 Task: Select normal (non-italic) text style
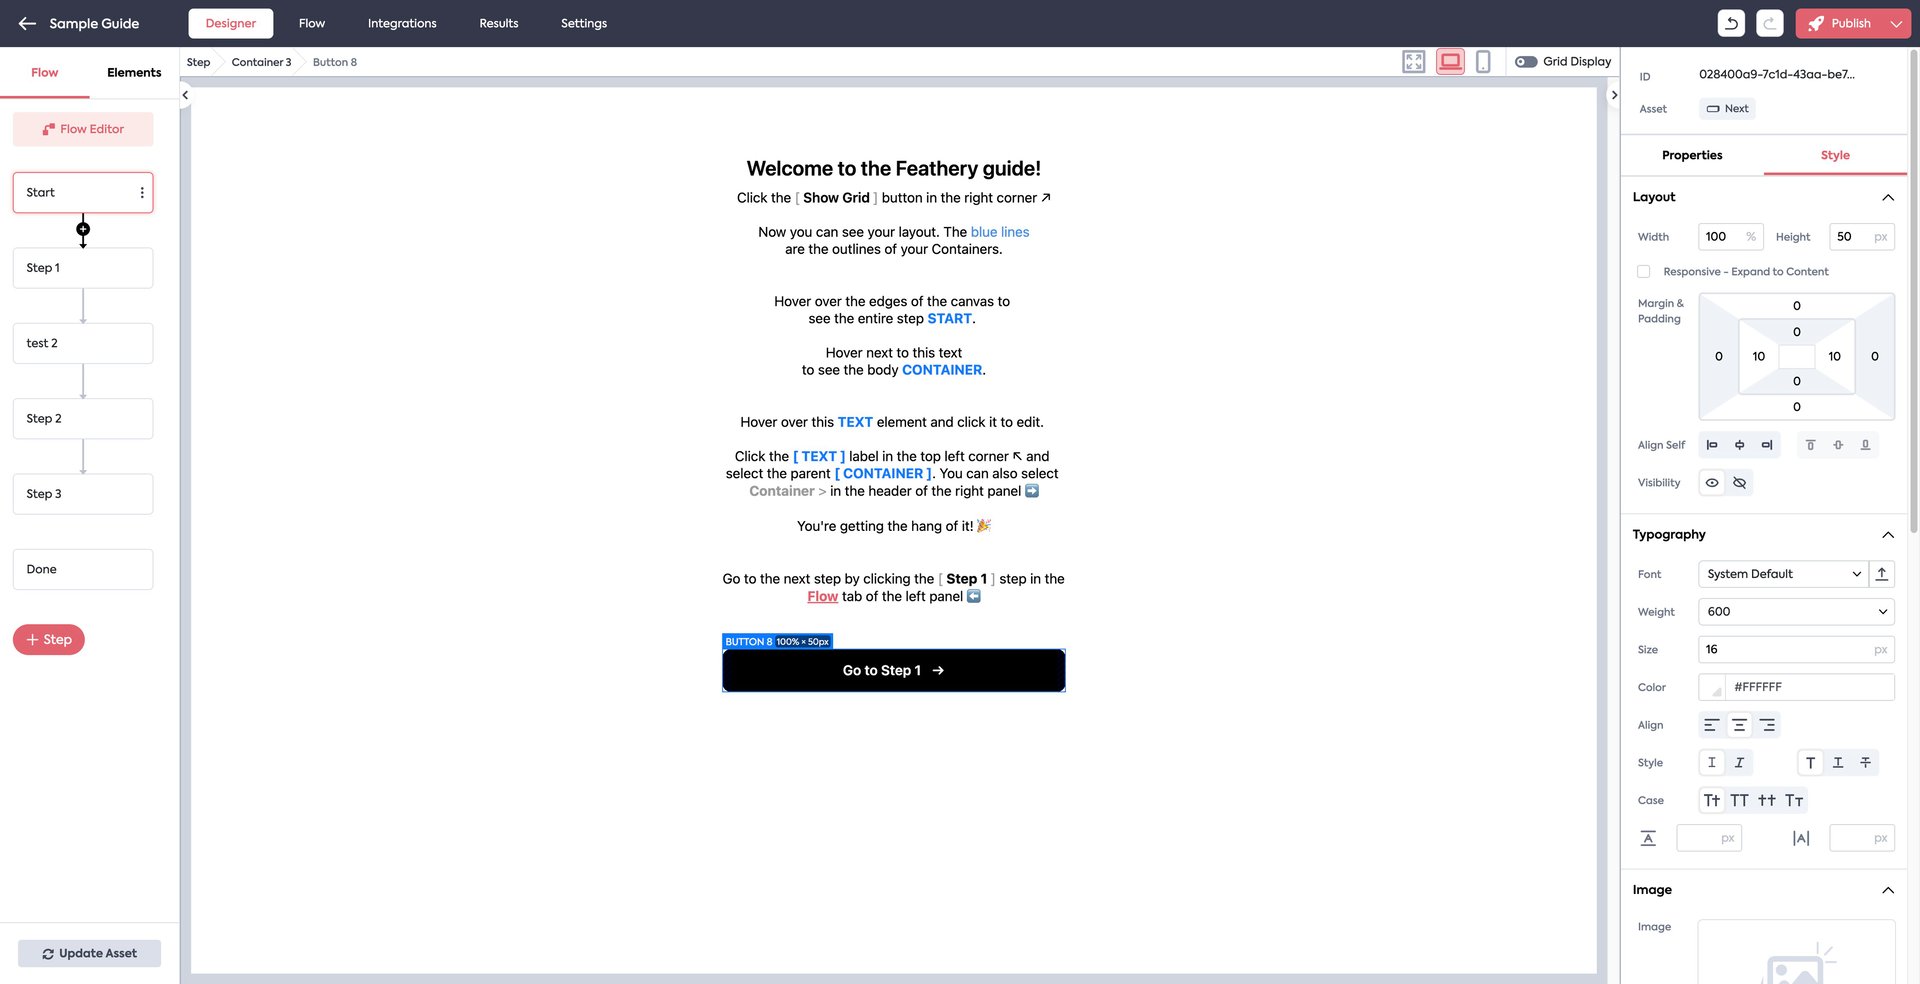[x=1712, y=763]
